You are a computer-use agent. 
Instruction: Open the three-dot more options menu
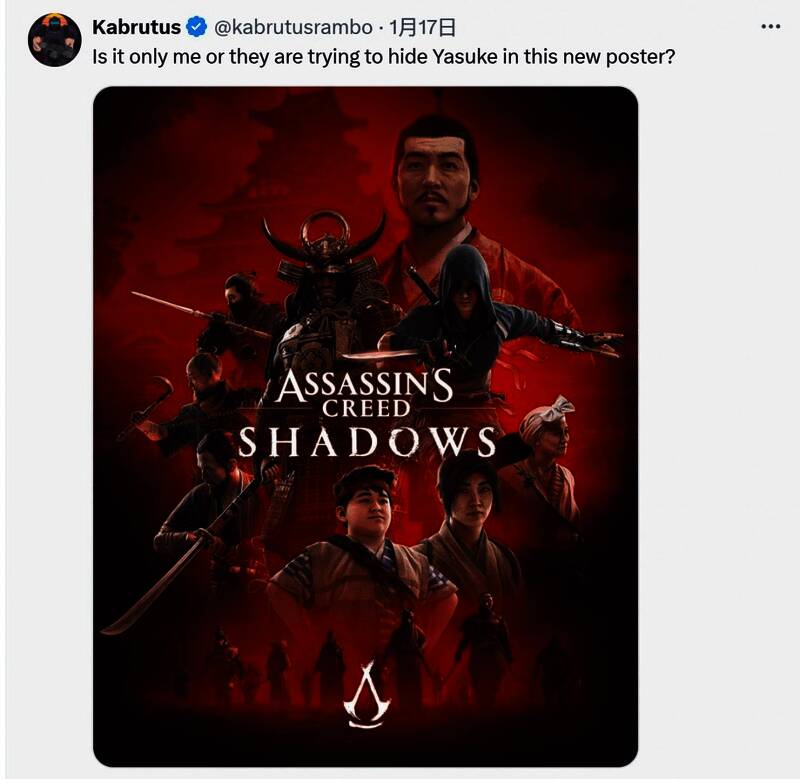[770, 27]
